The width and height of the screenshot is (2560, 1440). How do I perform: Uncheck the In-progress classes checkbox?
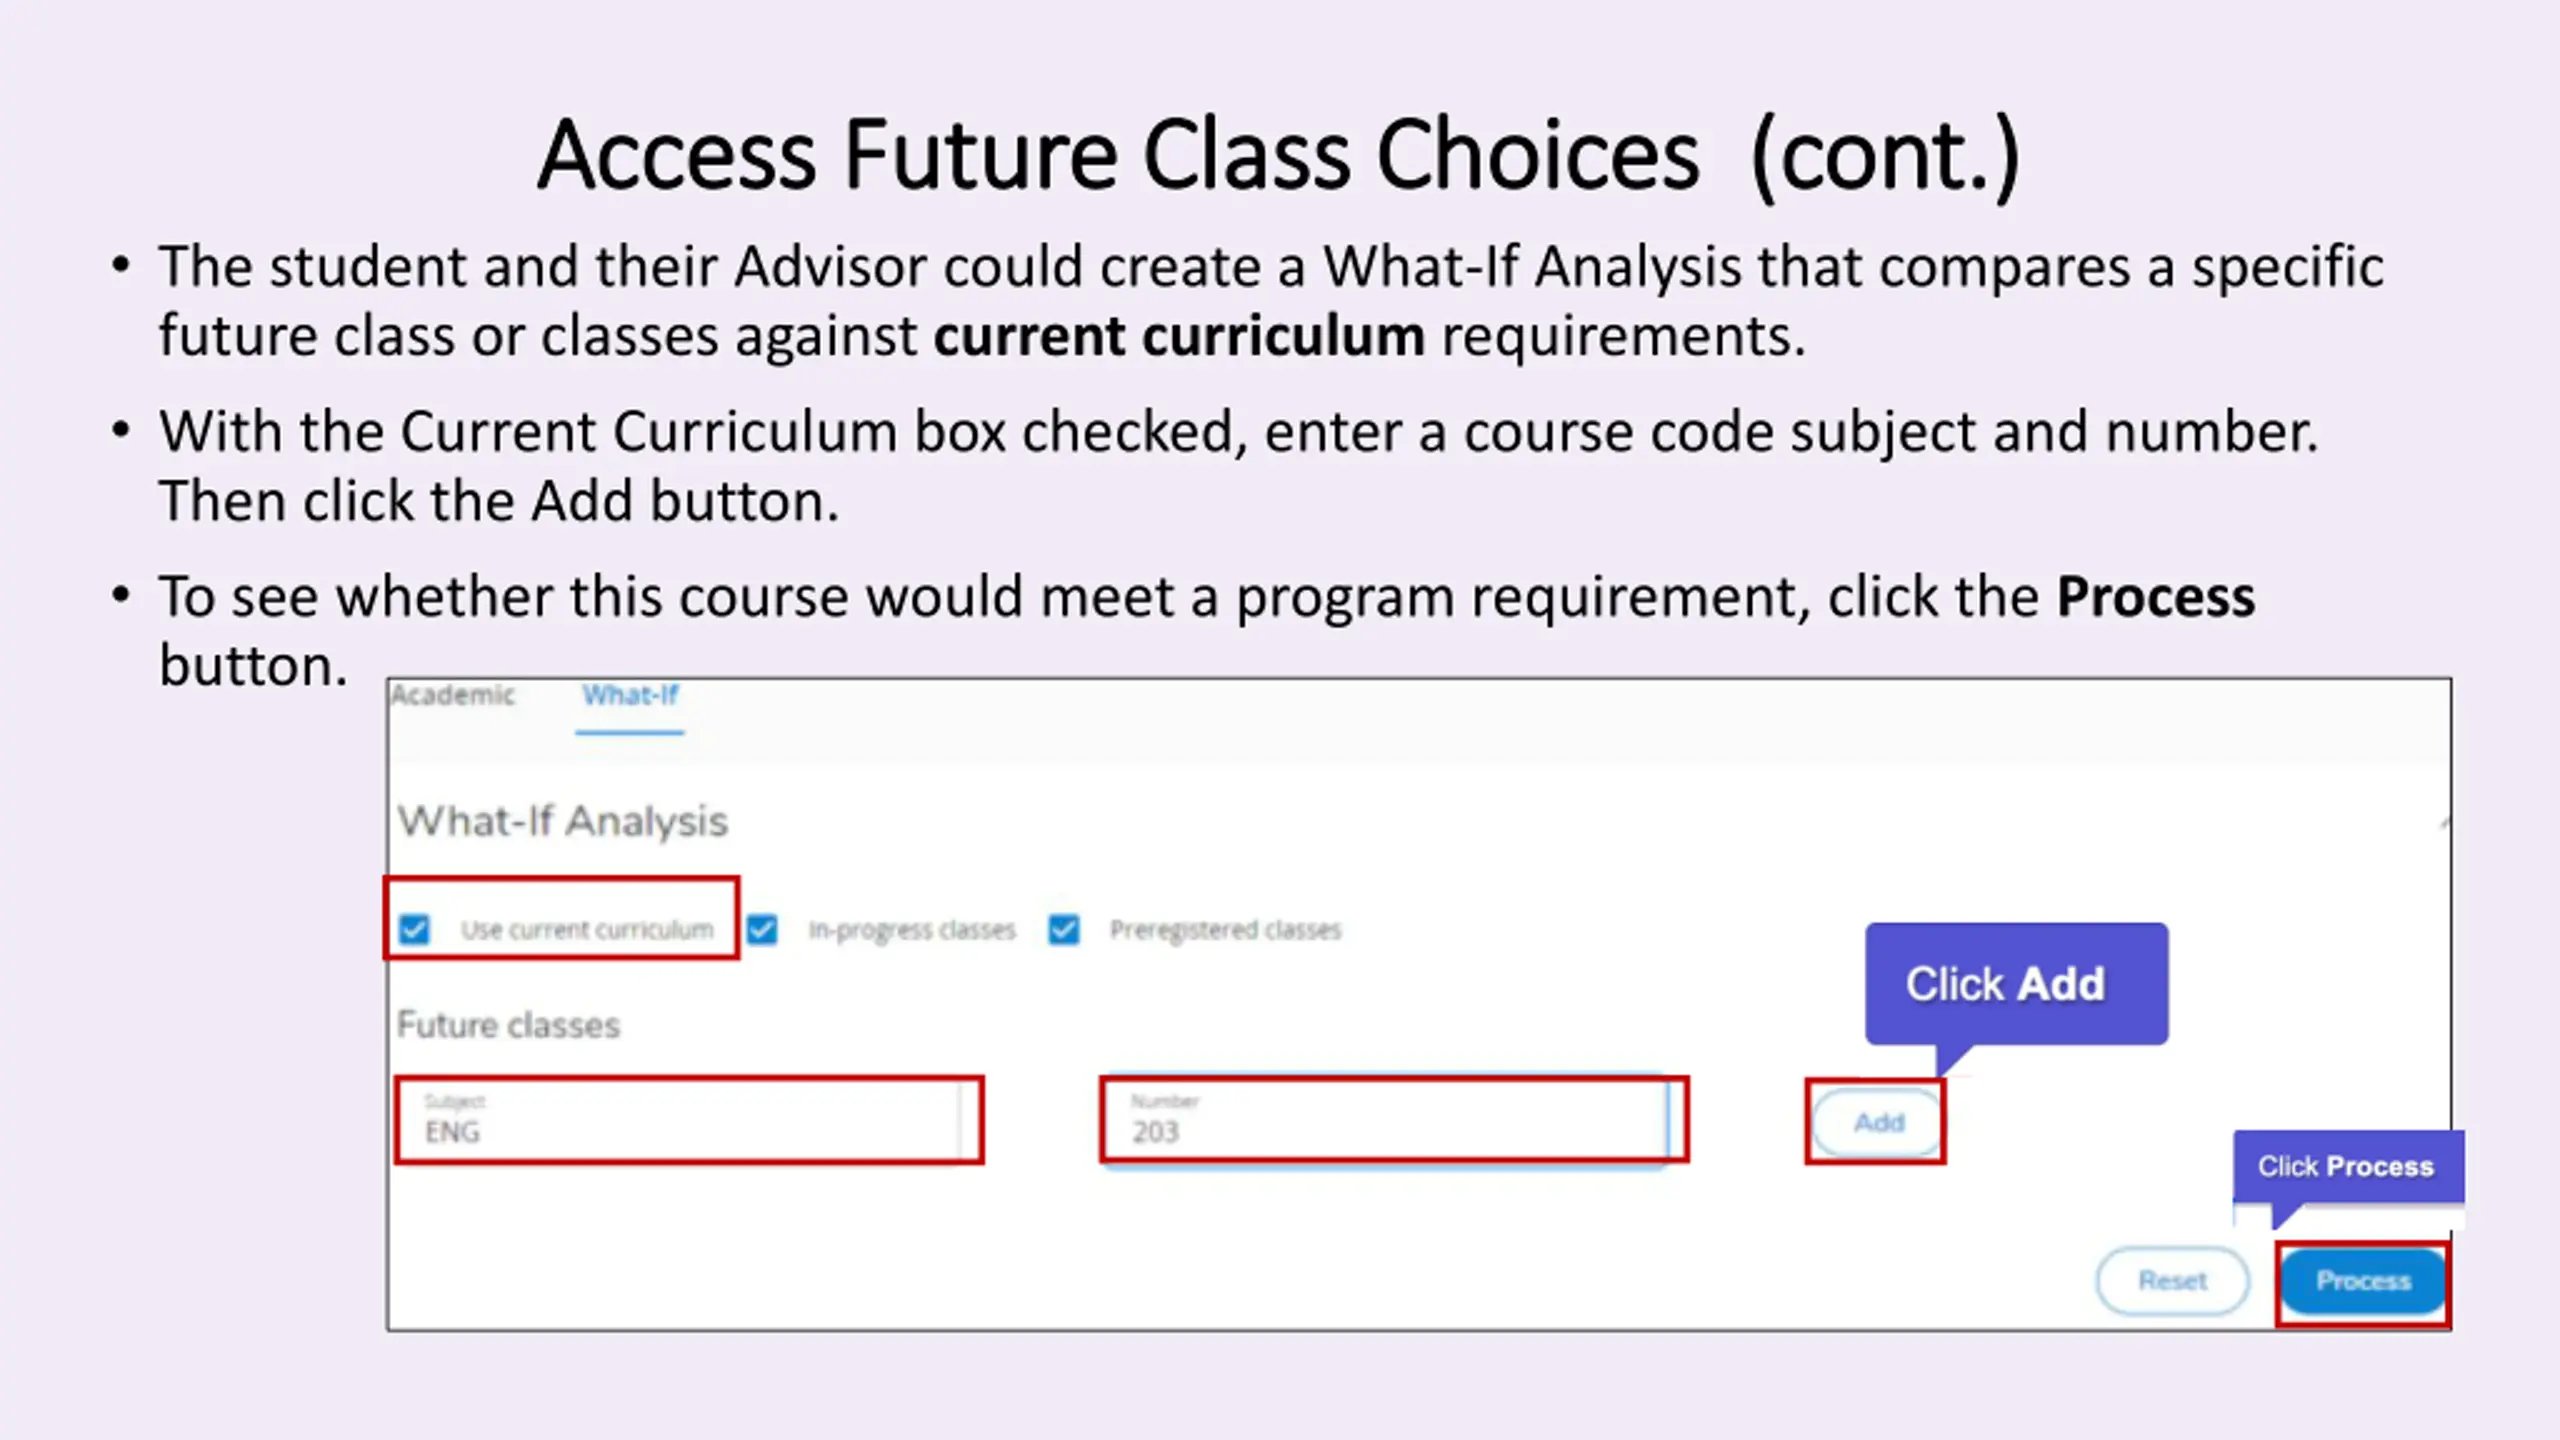[x=762, y=930]
